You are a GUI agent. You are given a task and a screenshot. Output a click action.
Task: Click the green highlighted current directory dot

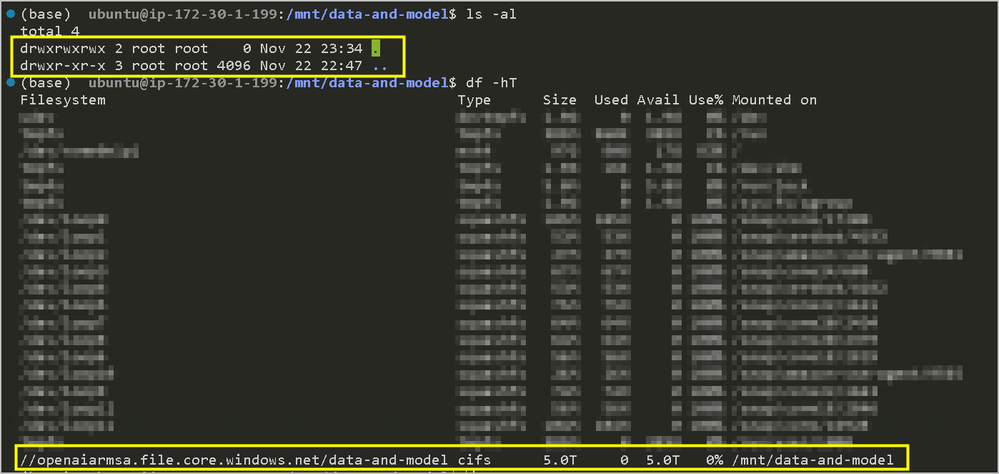point(376,48)
